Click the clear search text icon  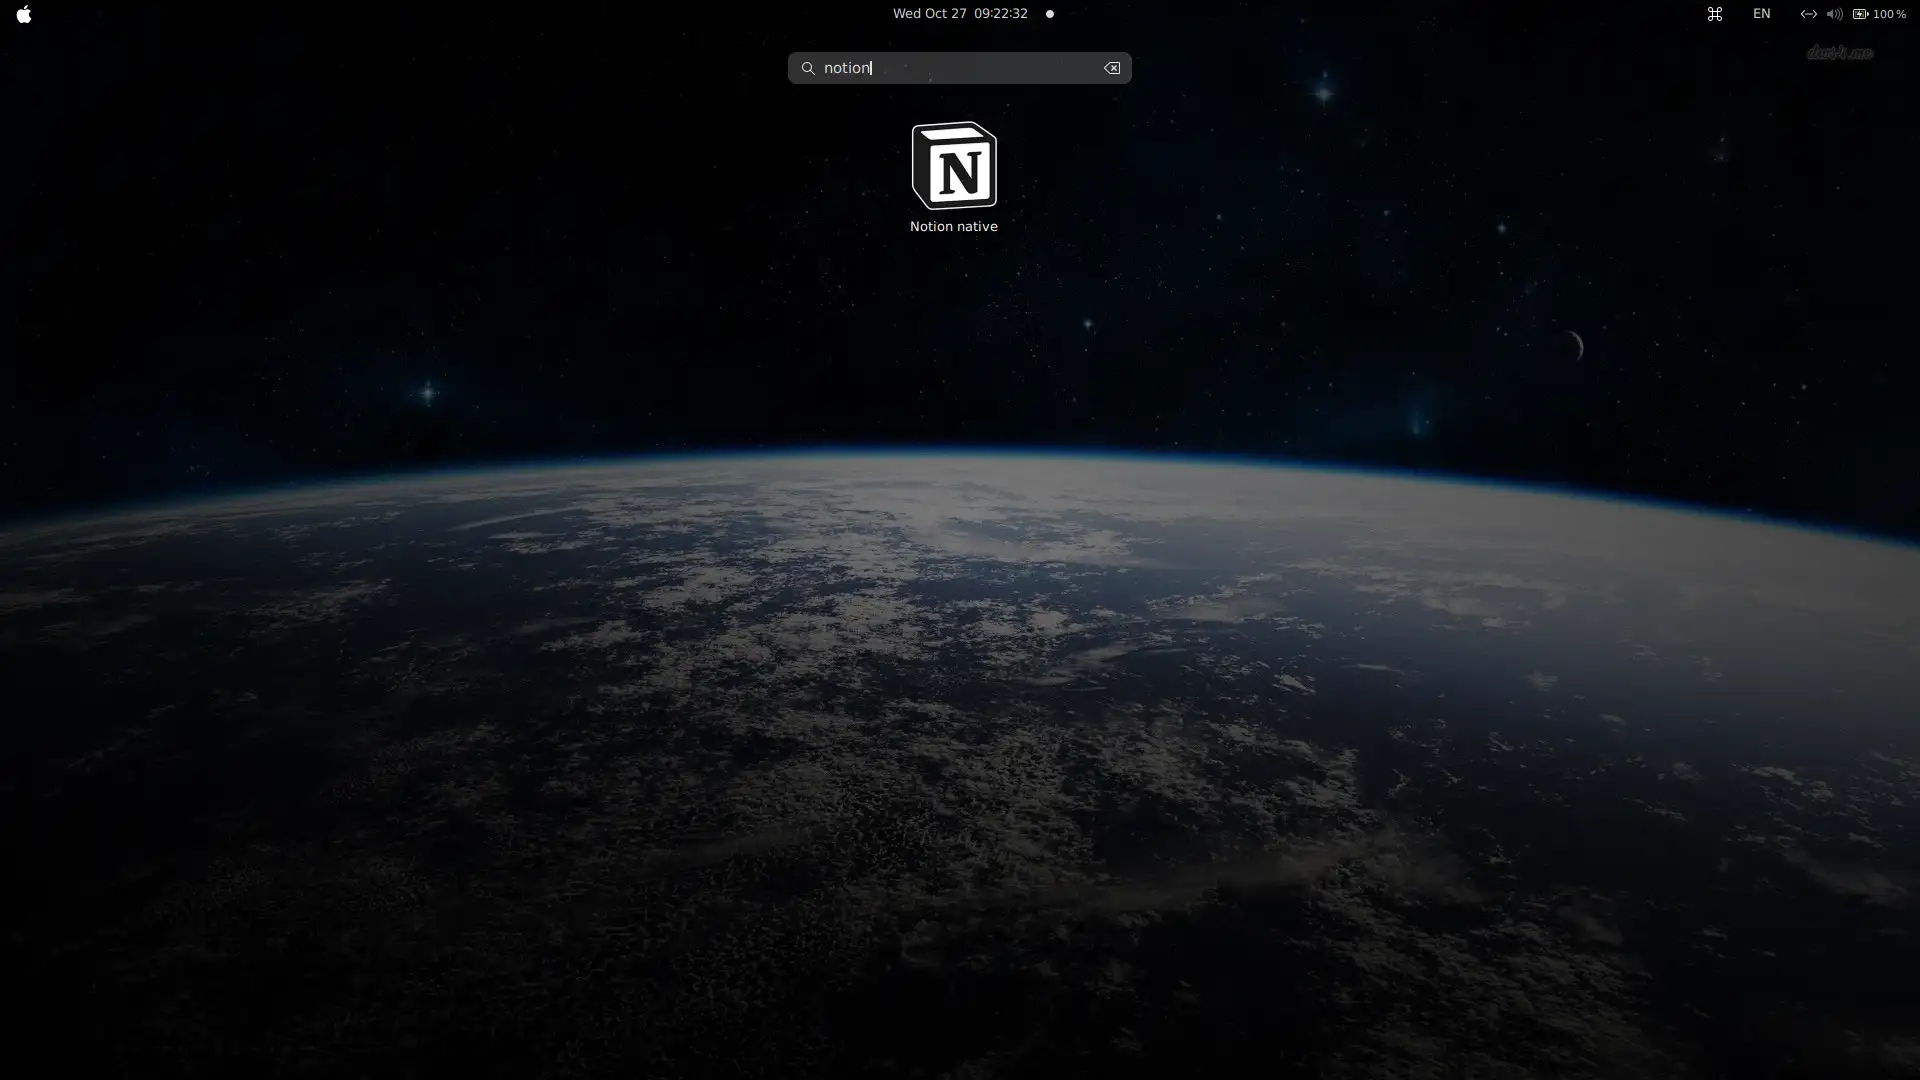[1111, 68]
